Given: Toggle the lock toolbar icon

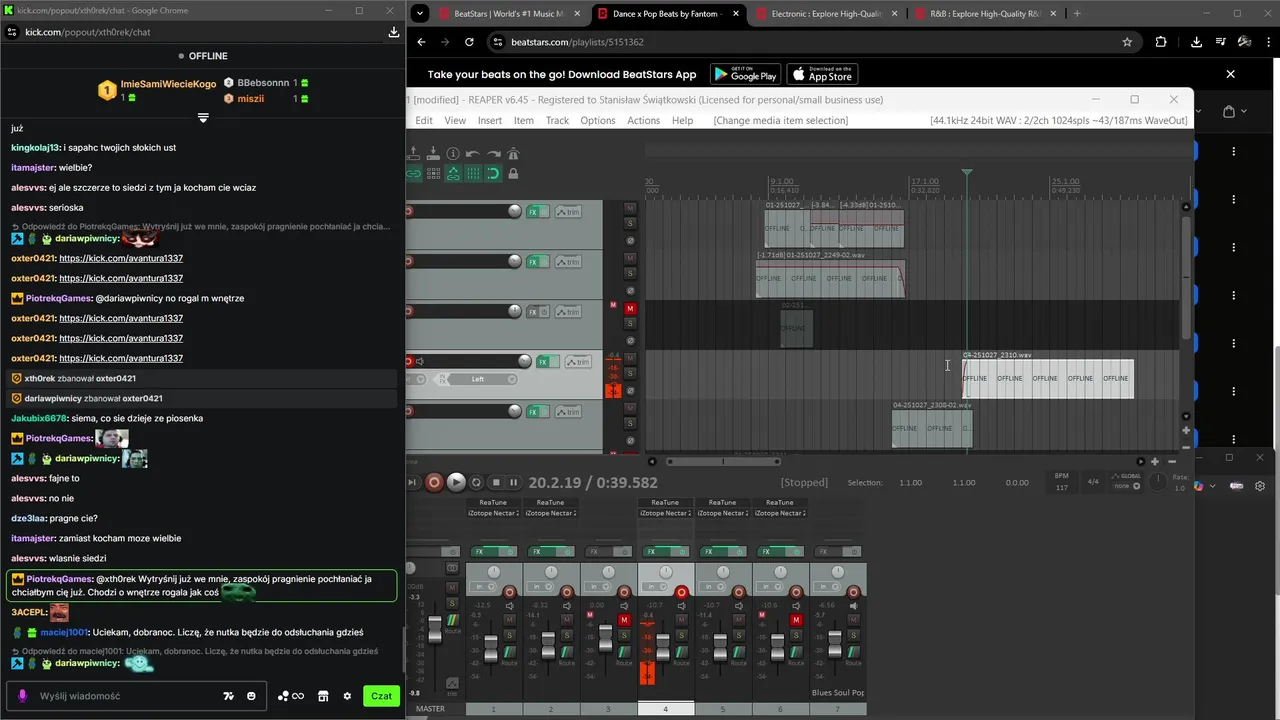Looking at the screenshot, I should click(x=513, y=174).
